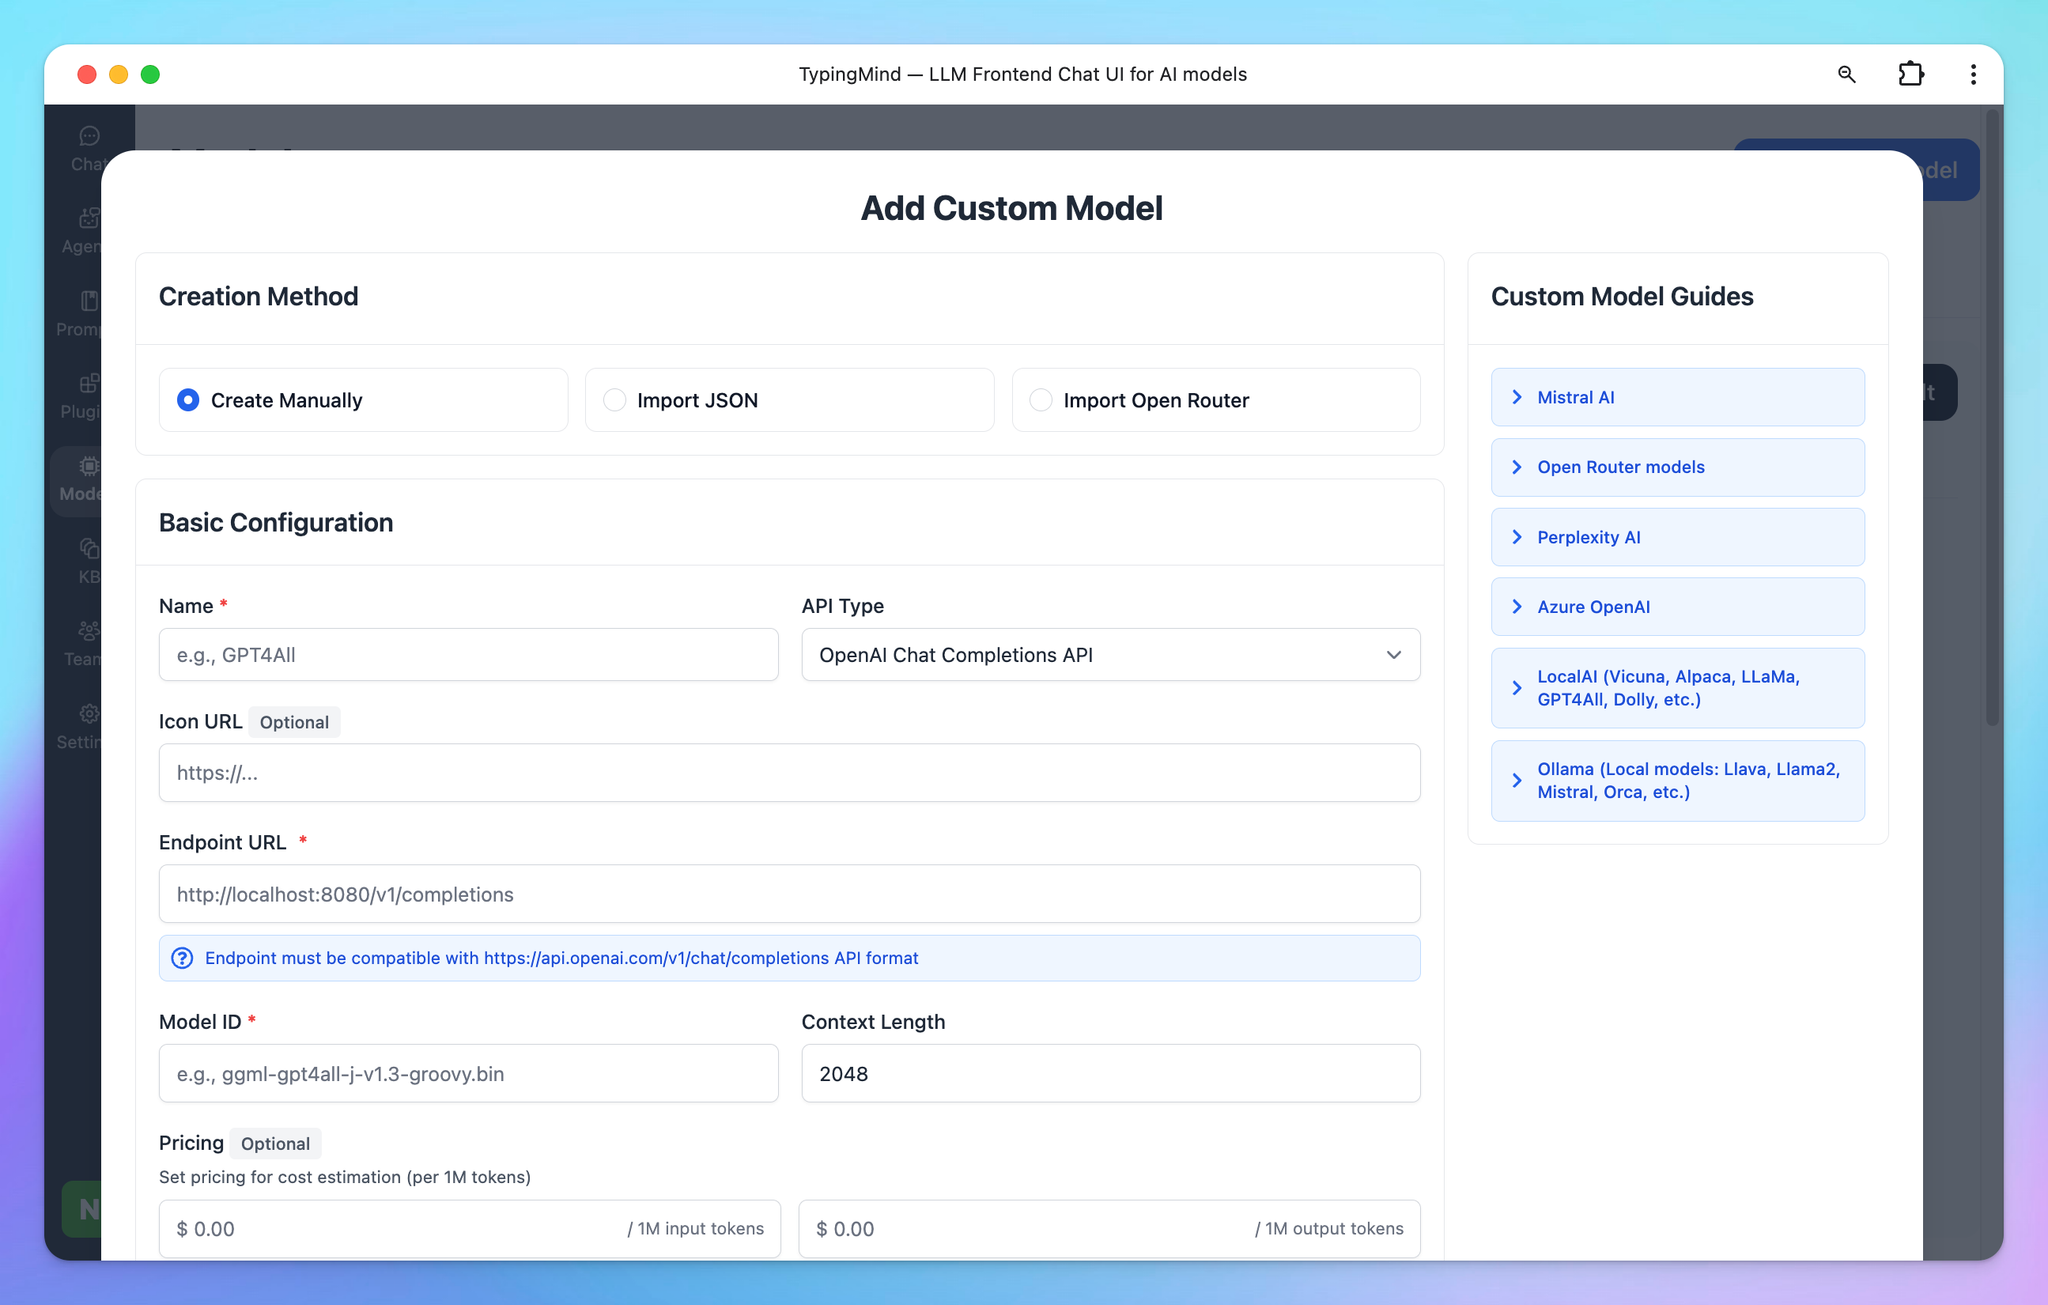2048x1305 pixels.
Task: Click the Chat sidebar icon
Action: pos(88,137)
